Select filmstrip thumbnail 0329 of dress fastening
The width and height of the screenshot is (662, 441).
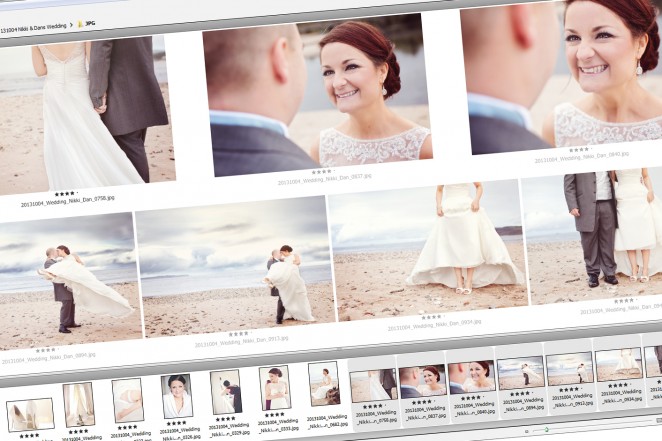pos(225,392)
